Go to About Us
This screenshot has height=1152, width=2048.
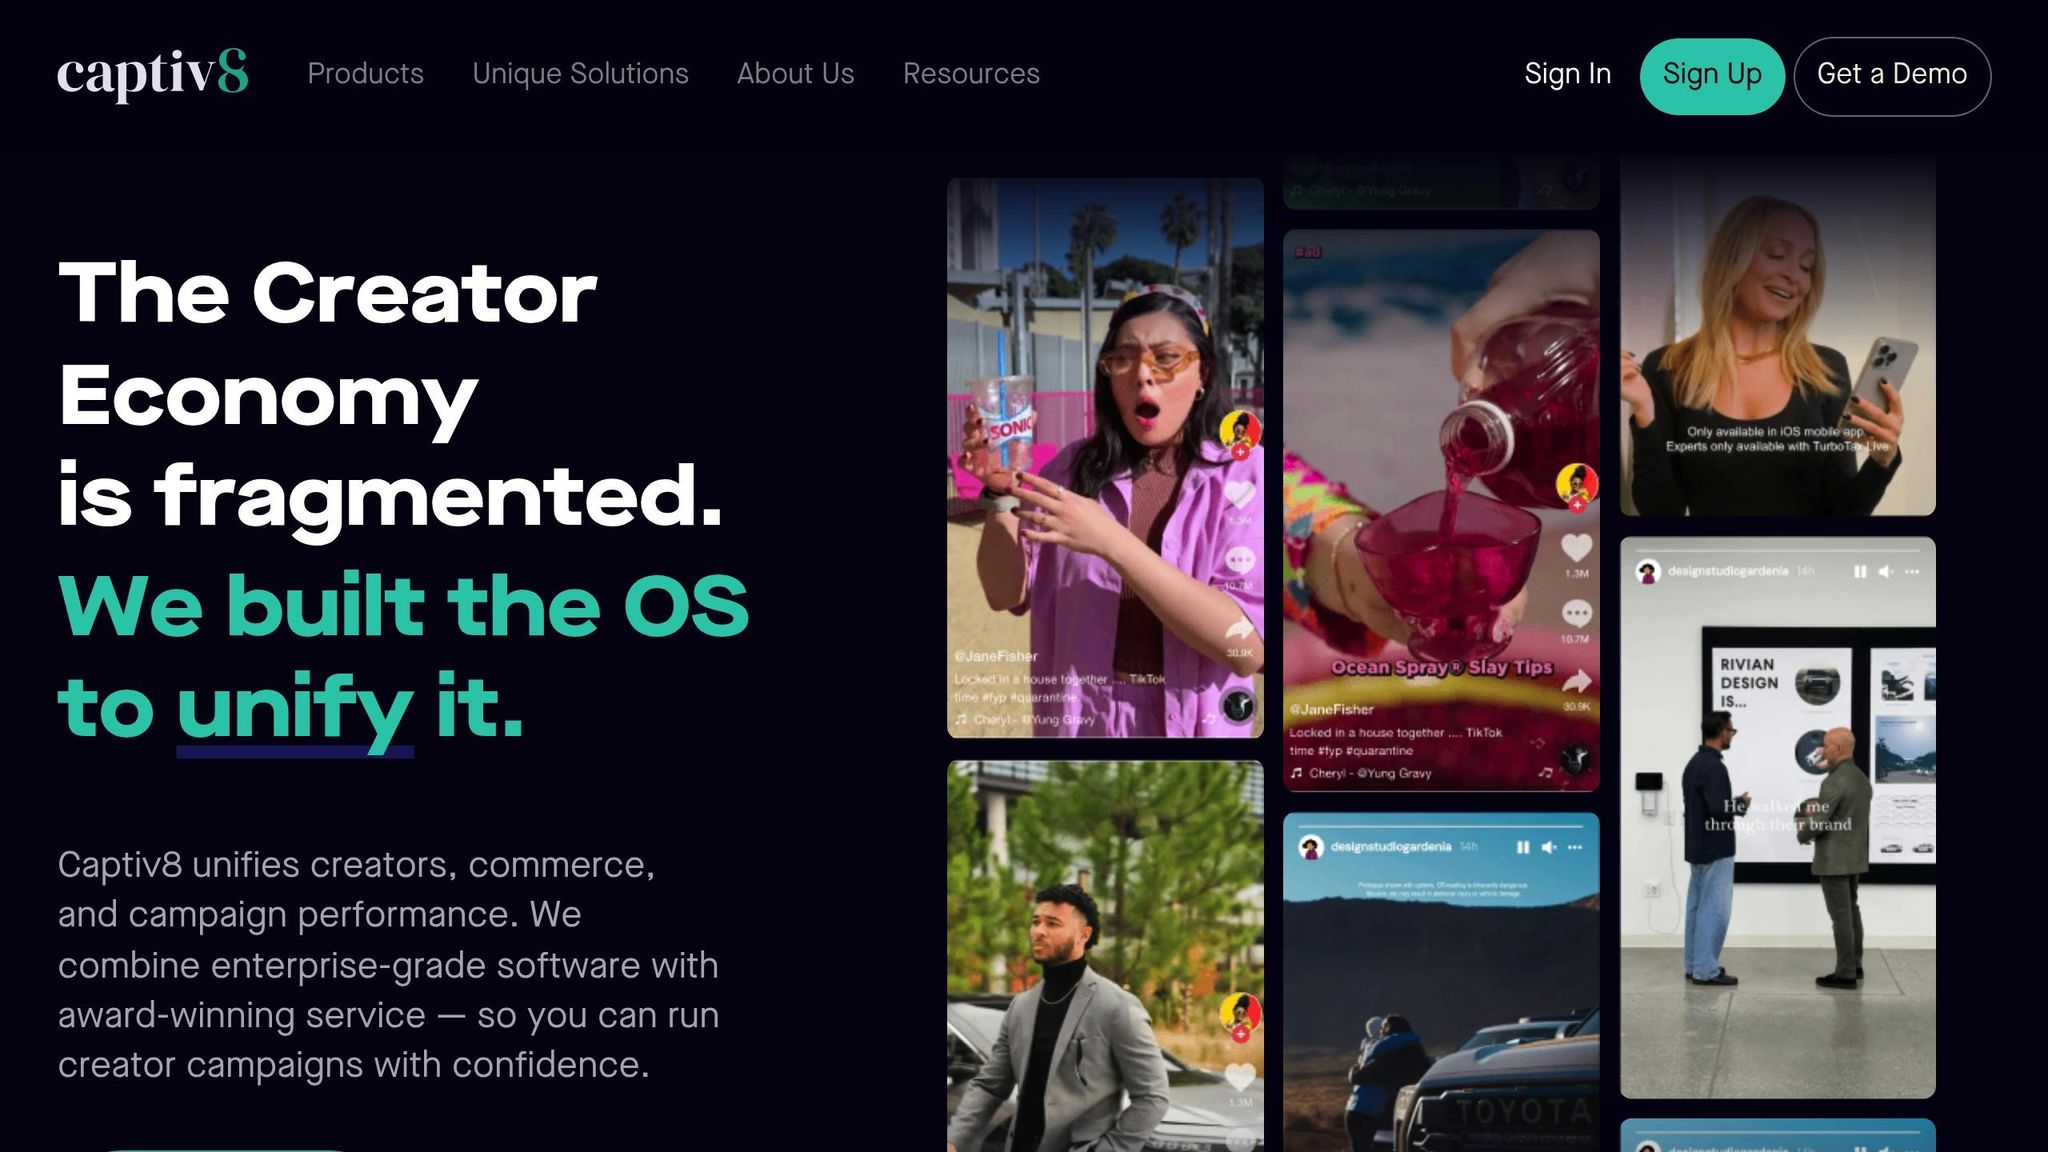(x=796, y=74)
